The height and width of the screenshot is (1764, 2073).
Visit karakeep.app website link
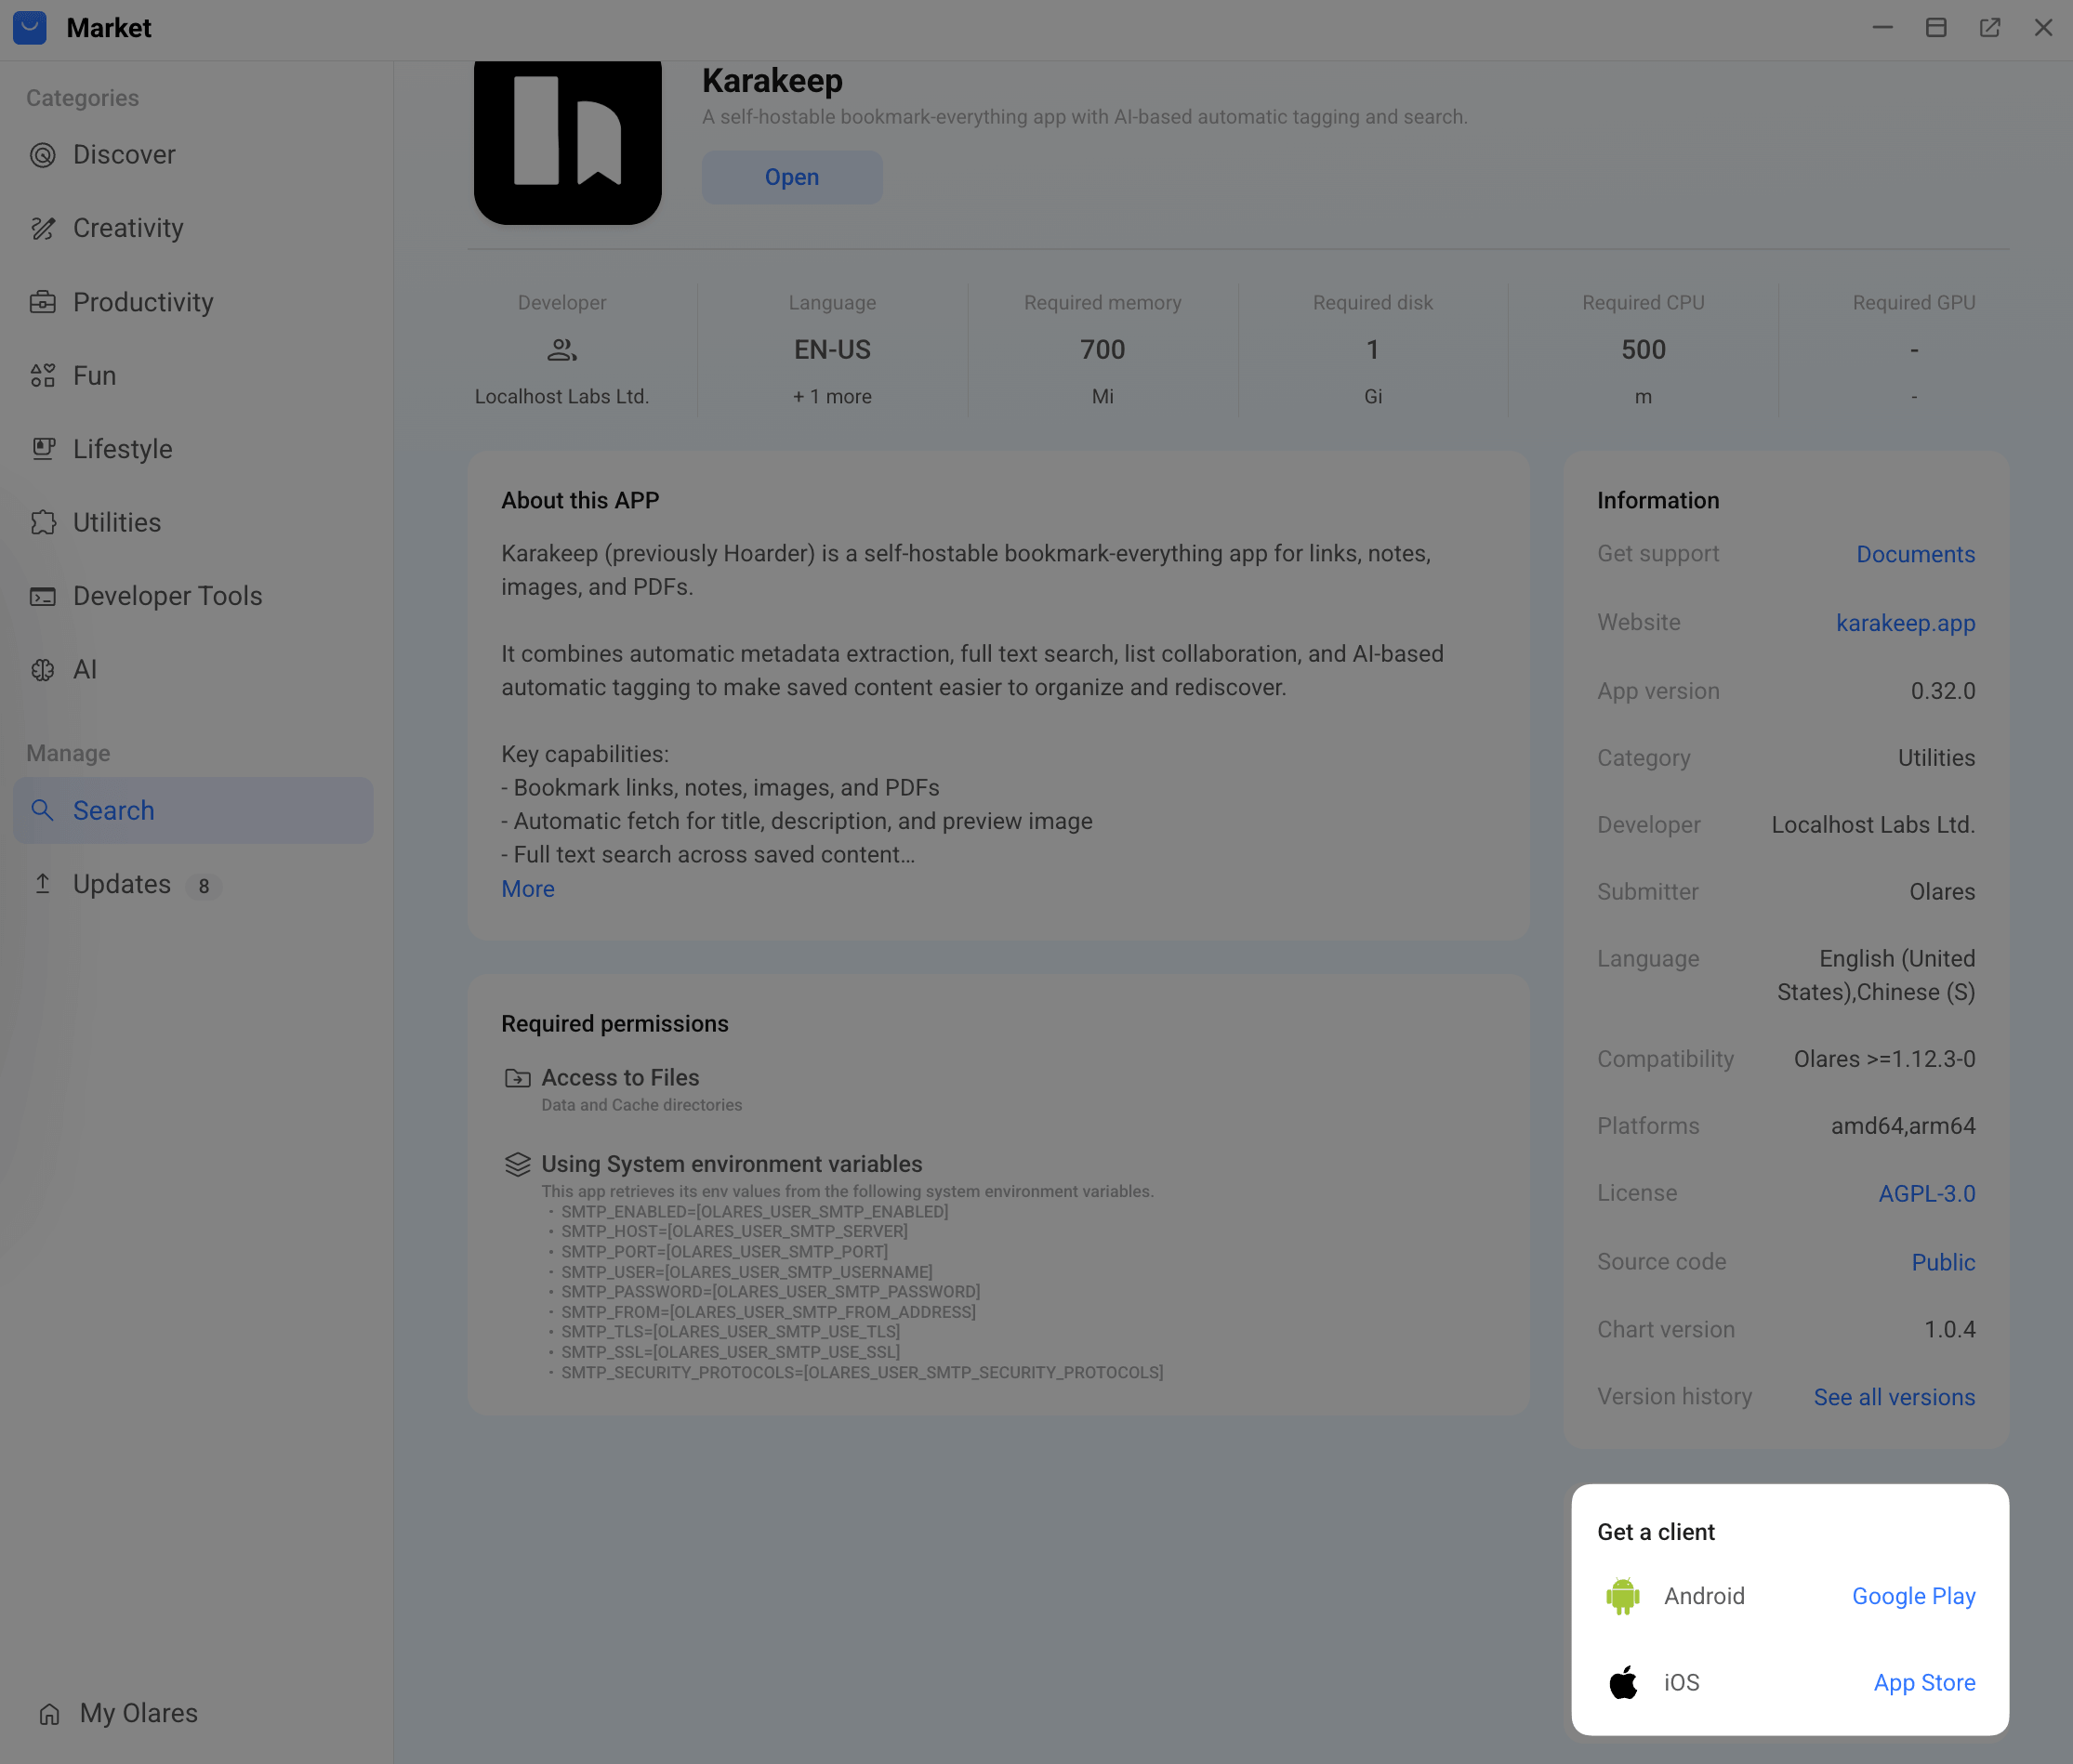pos(1905,623)
